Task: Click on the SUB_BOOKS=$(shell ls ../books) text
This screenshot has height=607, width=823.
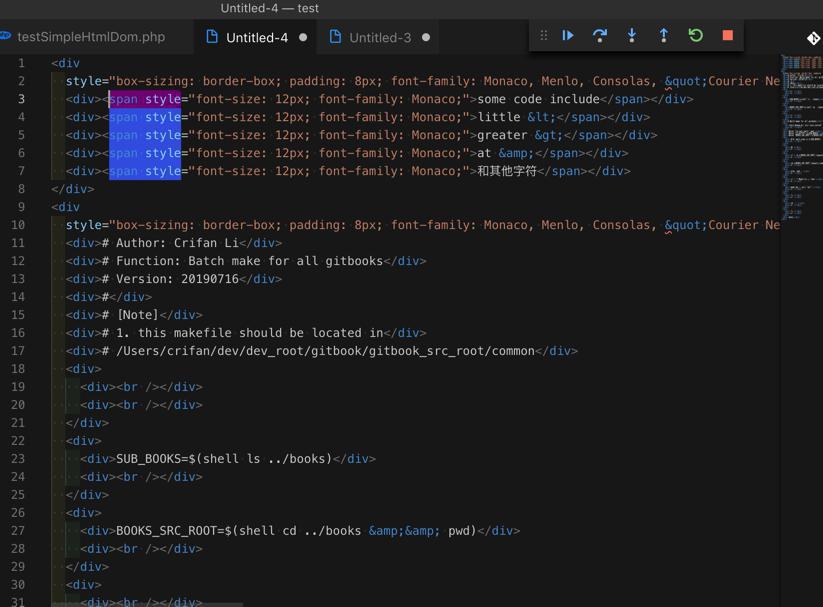Action: tap(223, 459)
